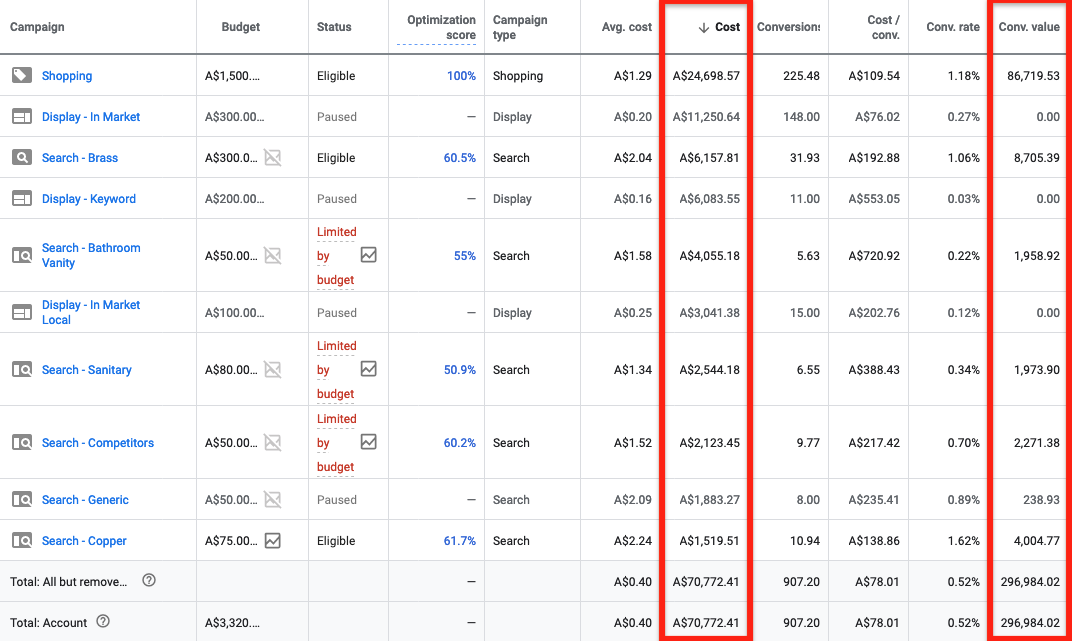The width and height of the screenshot is (1072, 641).
Task: Click chart icon beside Search - Competitors status
Action: pyautogui.click(x=369, y=442)
